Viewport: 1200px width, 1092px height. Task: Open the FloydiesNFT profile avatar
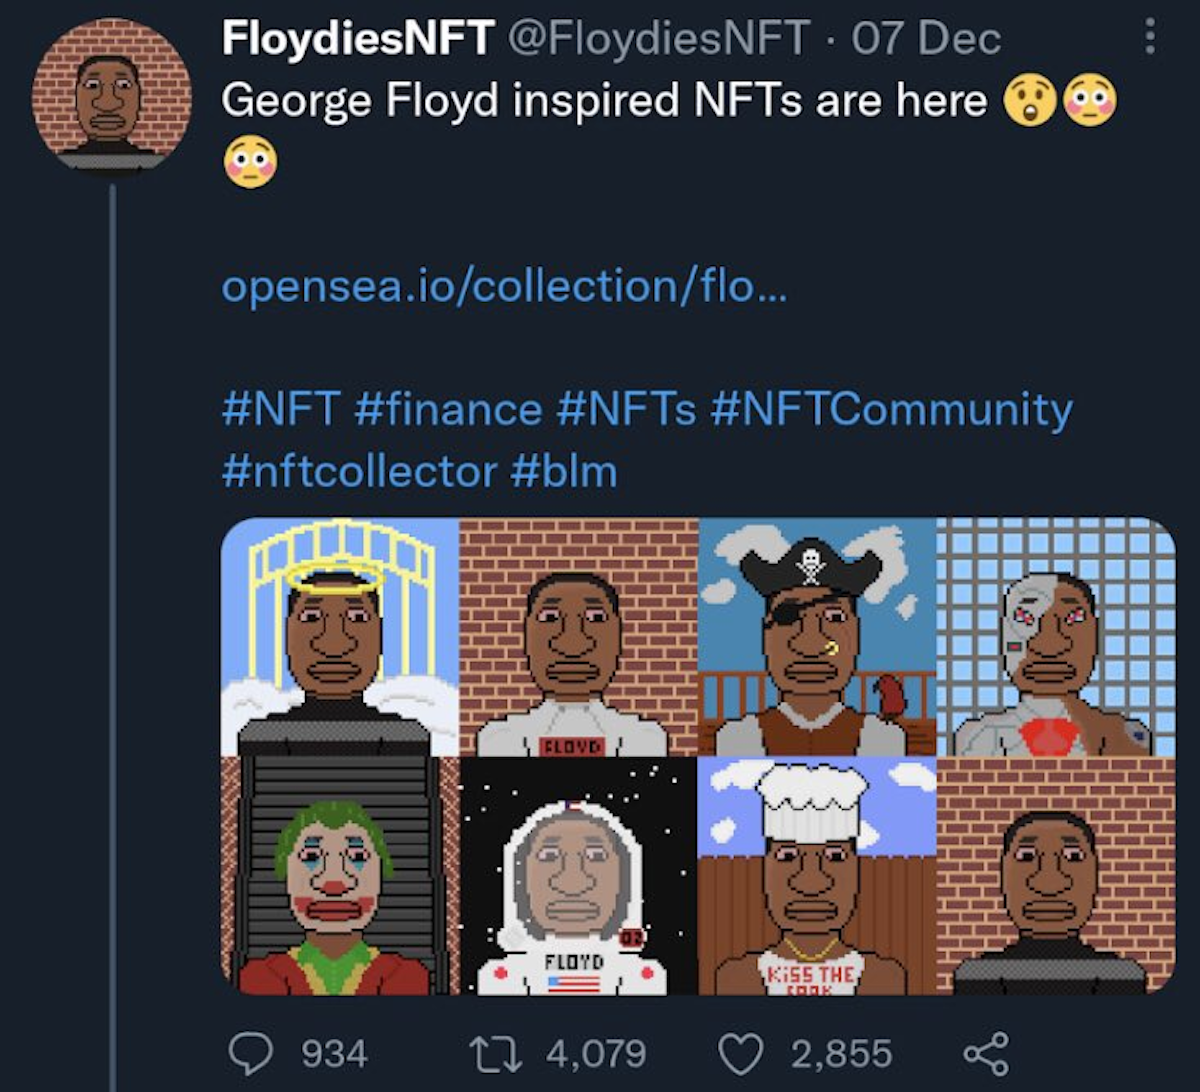coord(111,96)
